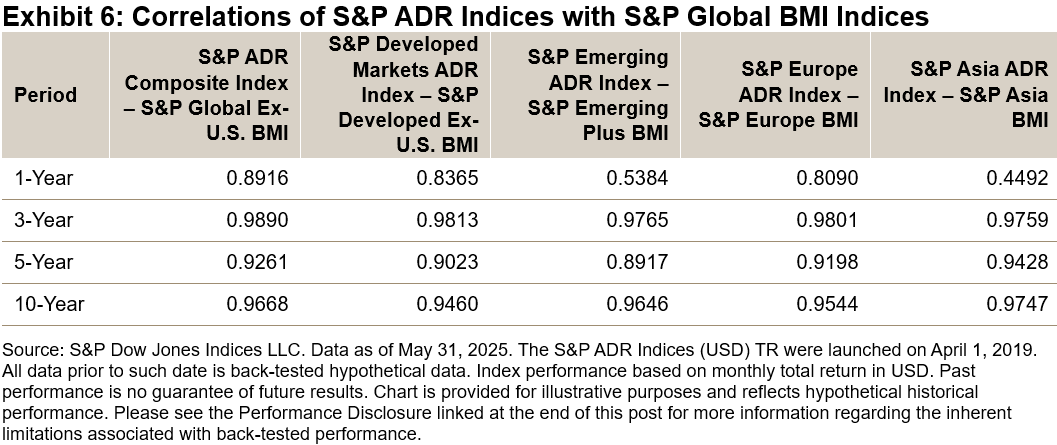Select the 0.9813 value cell
Viewport: 1057px width, 445px height.
click(x=449, y=220)
